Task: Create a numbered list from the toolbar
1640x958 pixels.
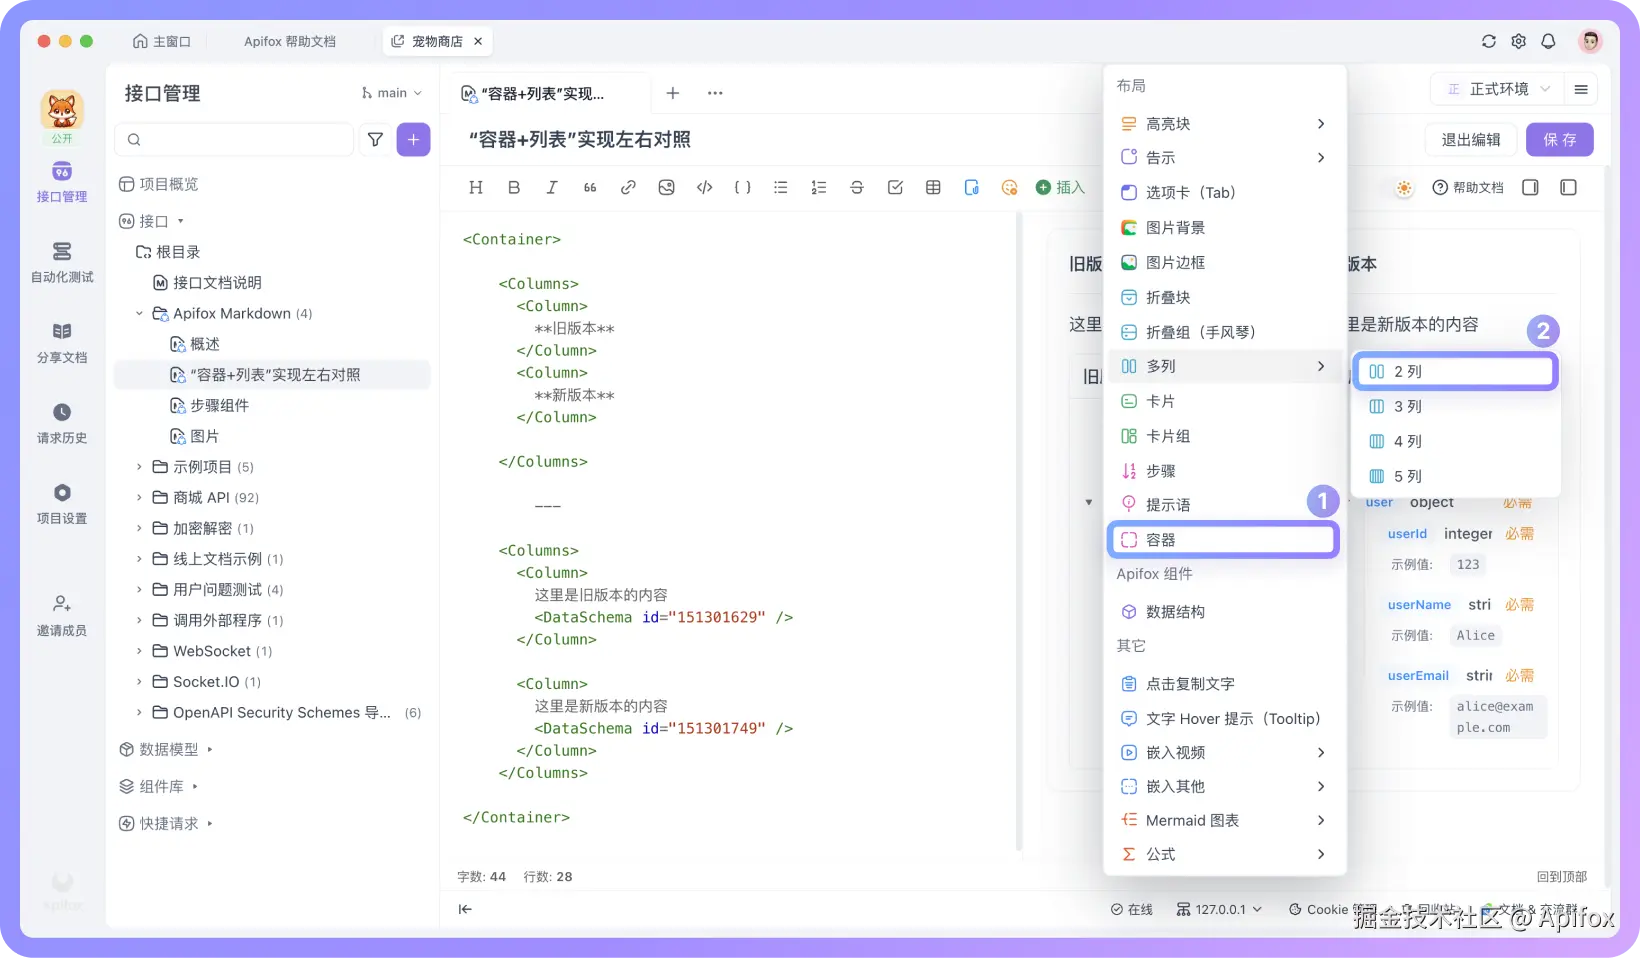Action: (819, 187)
